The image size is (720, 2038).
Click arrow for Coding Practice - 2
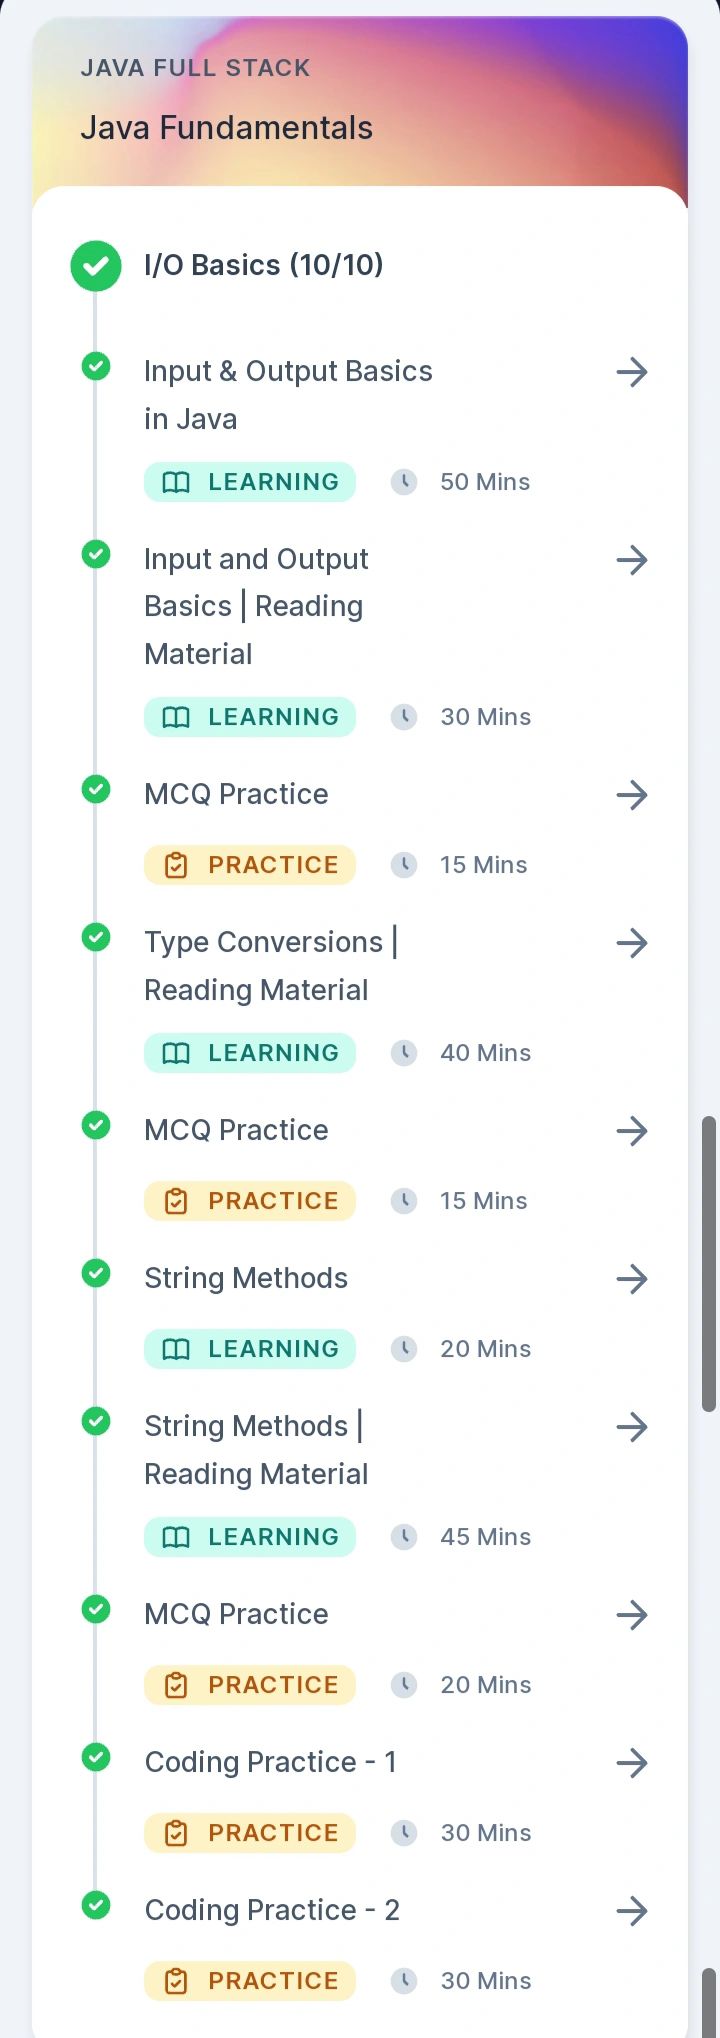click(x=632, y=1911)
